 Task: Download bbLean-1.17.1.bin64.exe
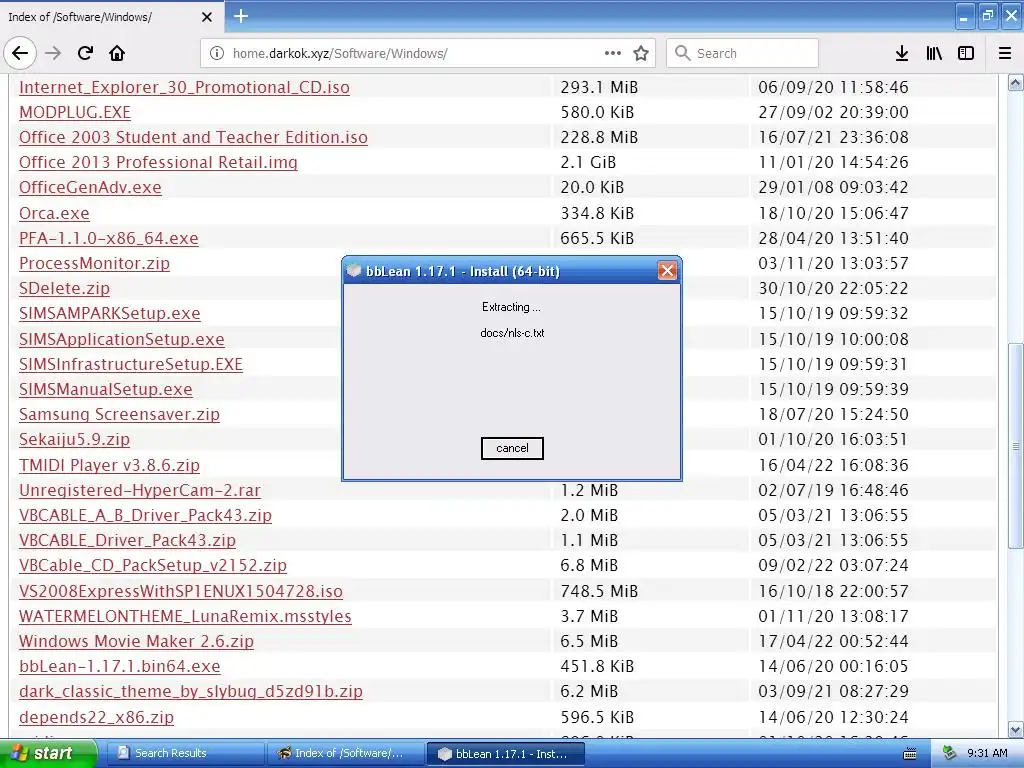click(x=120, y=666)
